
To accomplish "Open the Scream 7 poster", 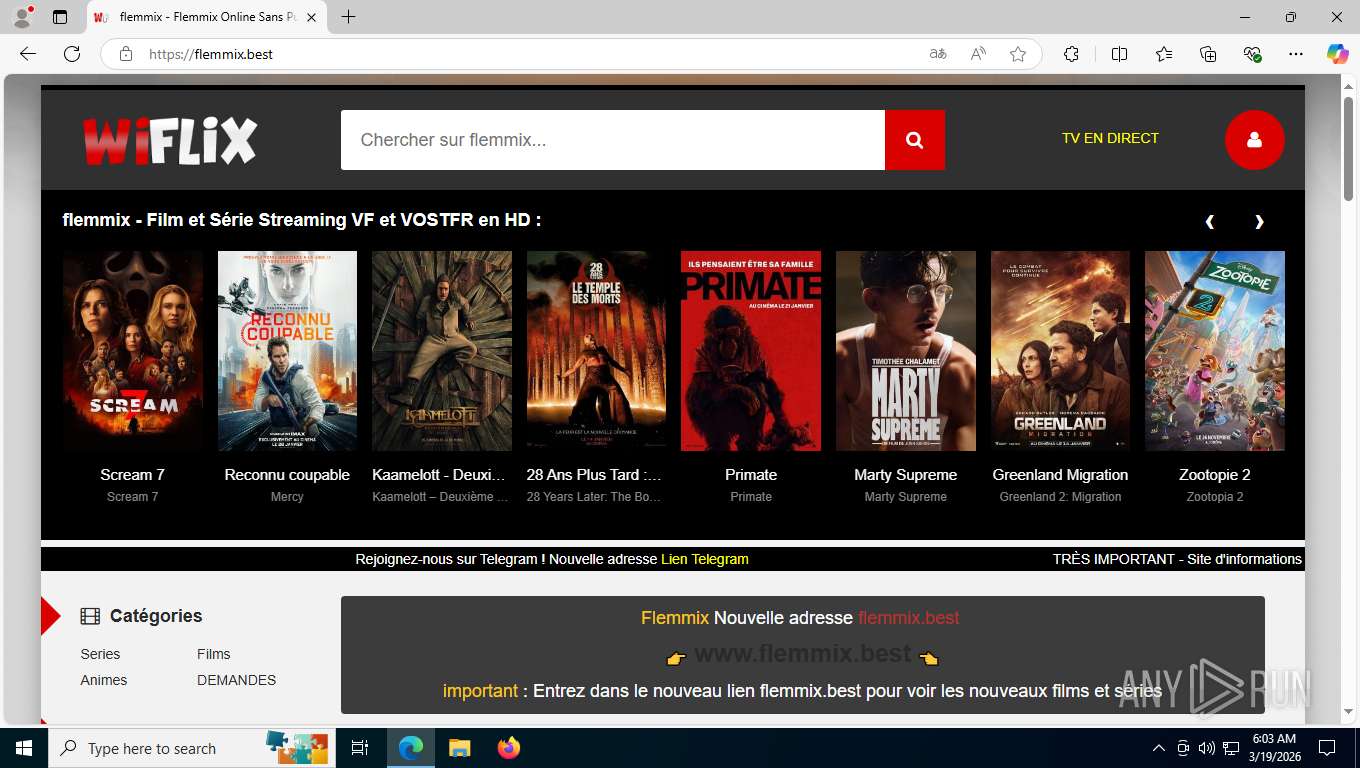I will (133, 351).
